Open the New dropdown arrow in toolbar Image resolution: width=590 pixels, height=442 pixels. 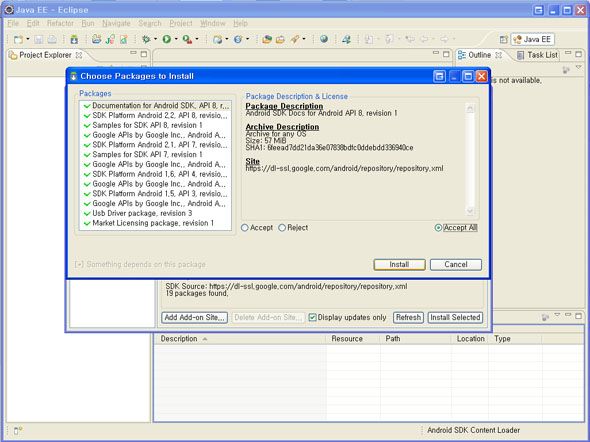pos(28,39)
